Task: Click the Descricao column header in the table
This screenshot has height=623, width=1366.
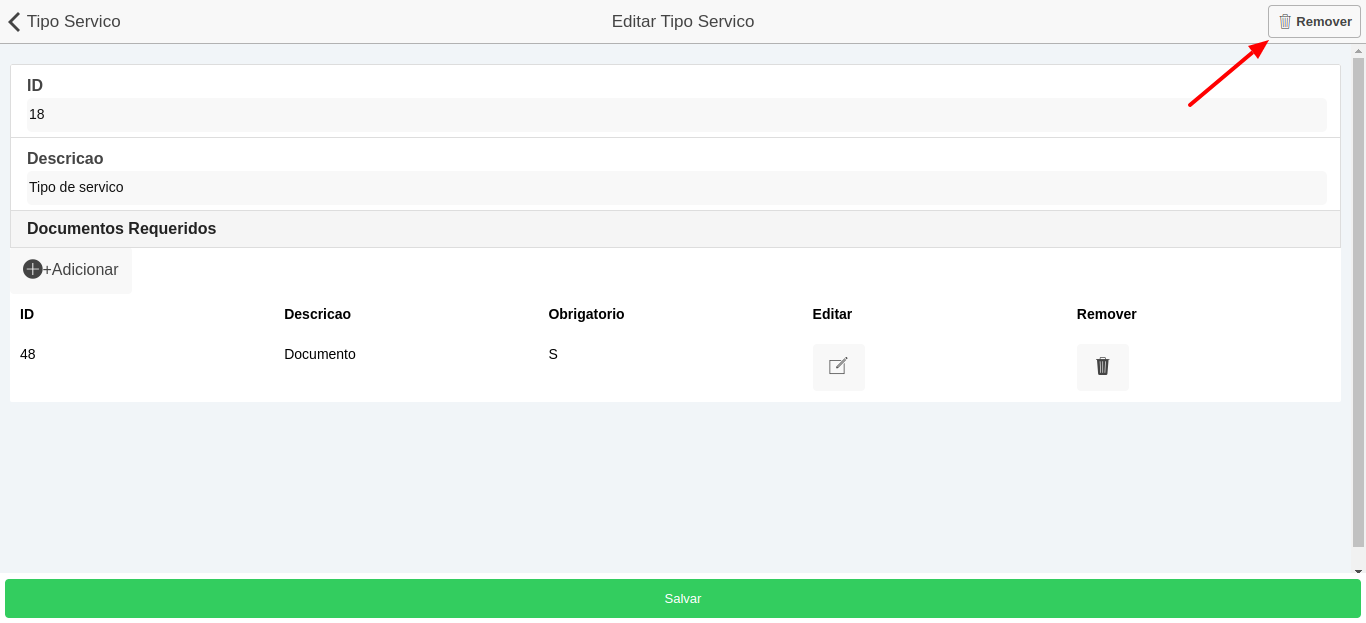Action: pos(317,314)
